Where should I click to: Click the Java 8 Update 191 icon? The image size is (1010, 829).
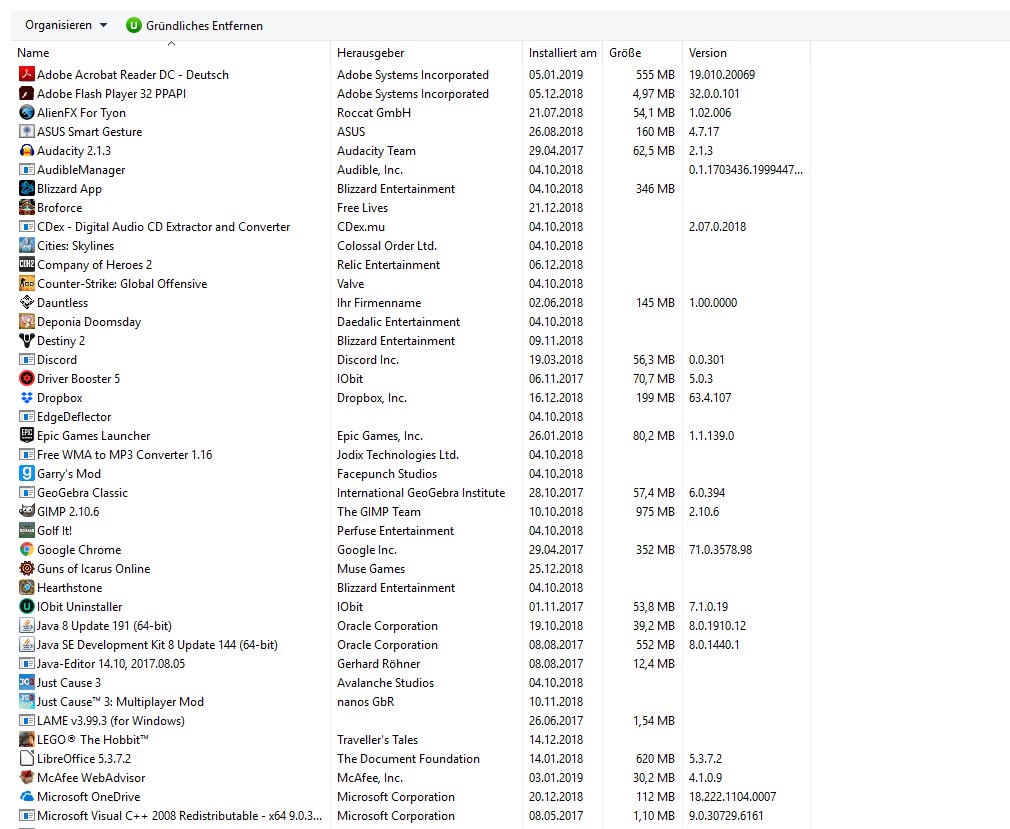pyautogui.click(x=26, y=625)
